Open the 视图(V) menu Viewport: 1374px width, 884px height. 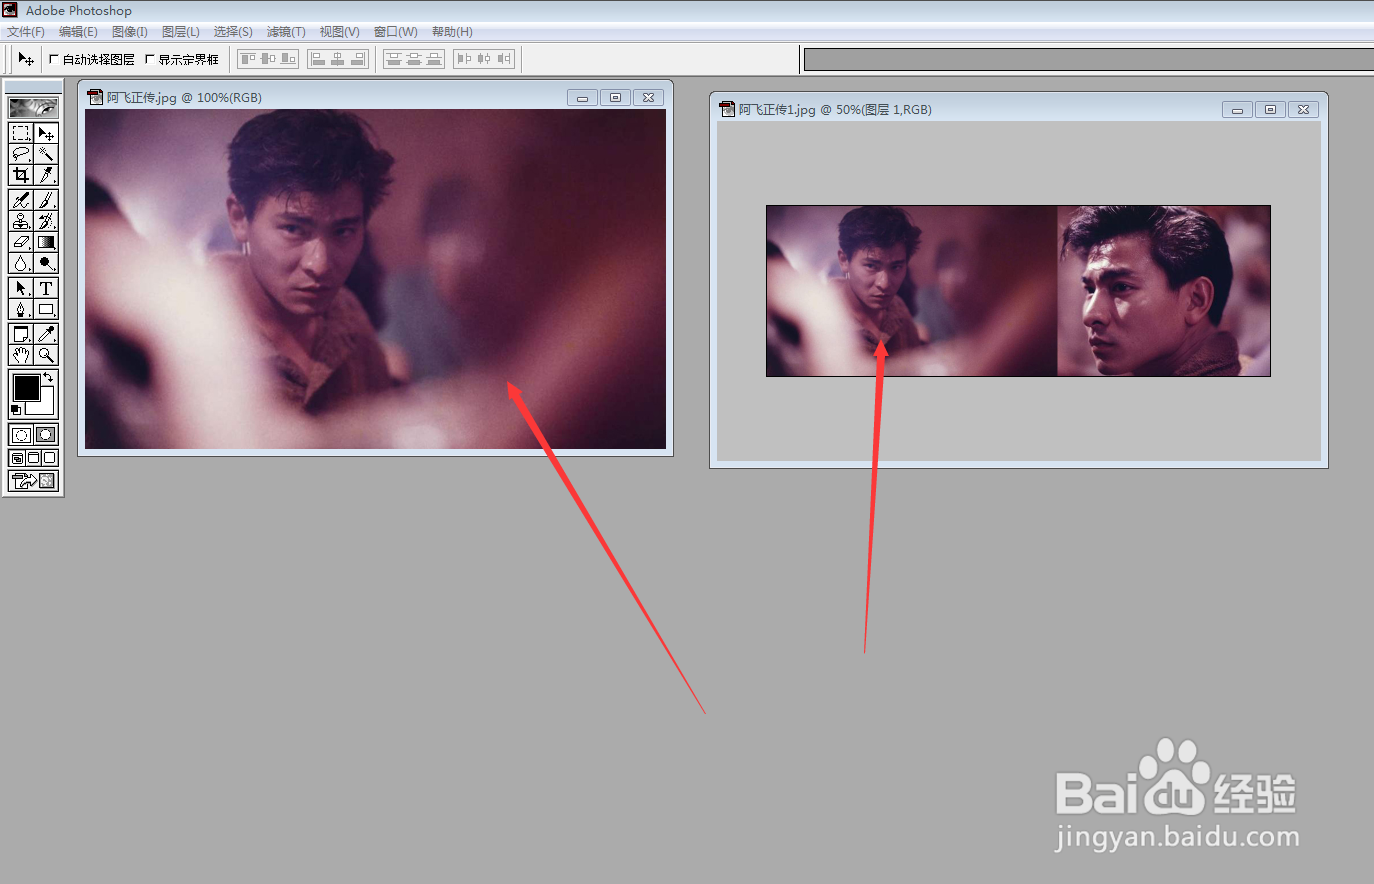click(x=339, y=32)
